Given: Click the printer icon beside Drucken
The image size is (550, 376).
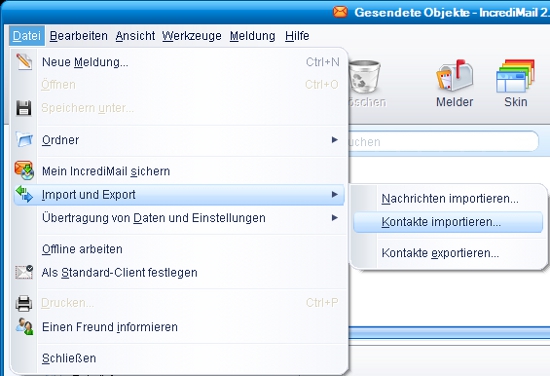Looking at the screenshot, I should coord(24,303).
